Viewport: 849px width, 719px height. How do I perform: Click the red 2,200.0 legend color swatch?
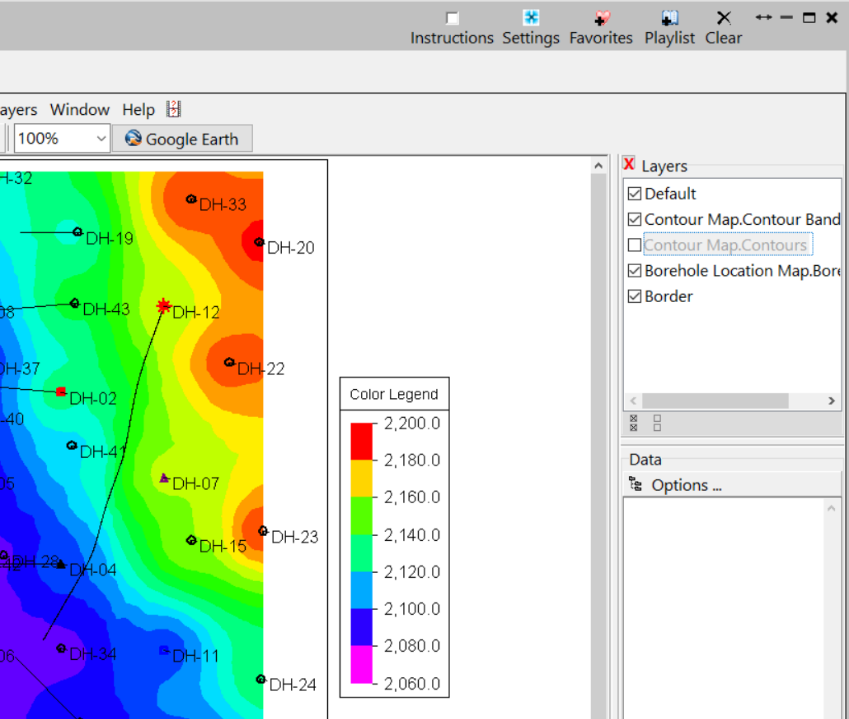[361, 441]
